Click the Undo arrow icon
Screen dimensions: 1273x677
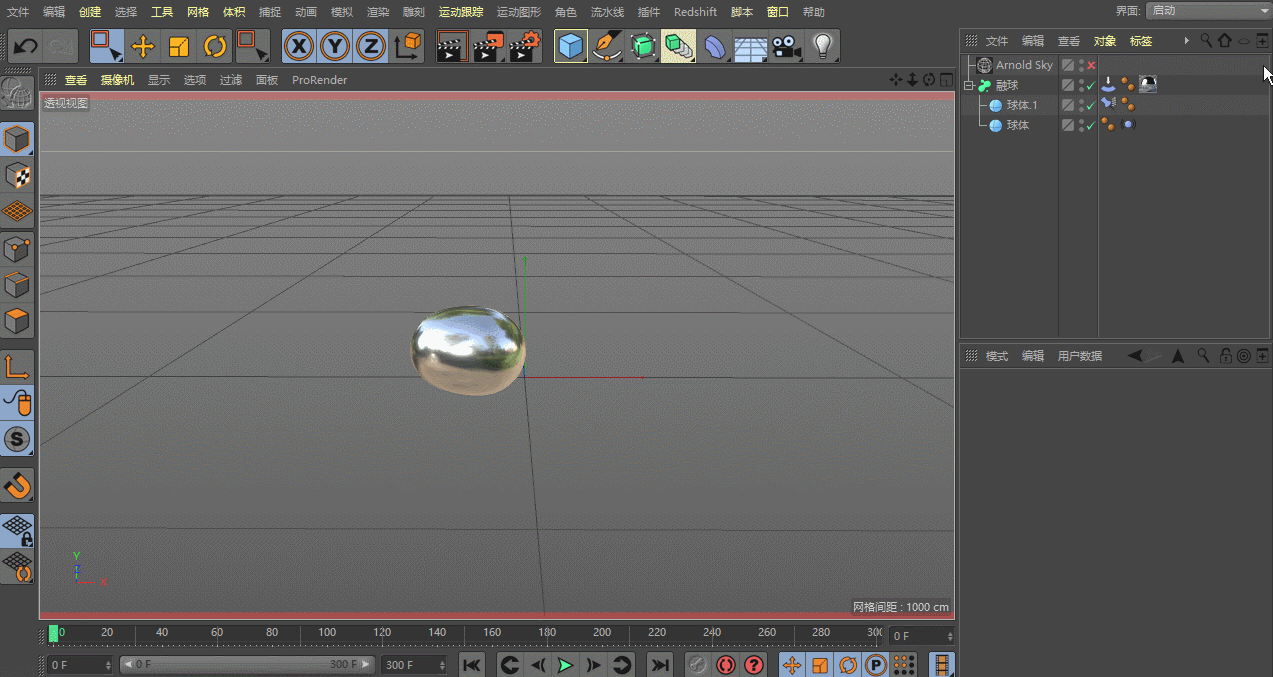(x=25, y=47)
